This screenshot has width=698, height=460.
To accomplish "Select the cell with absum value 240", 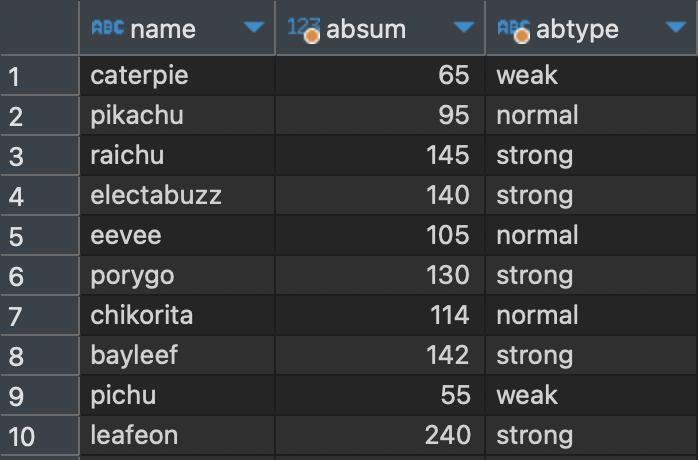I will point(380,436).
